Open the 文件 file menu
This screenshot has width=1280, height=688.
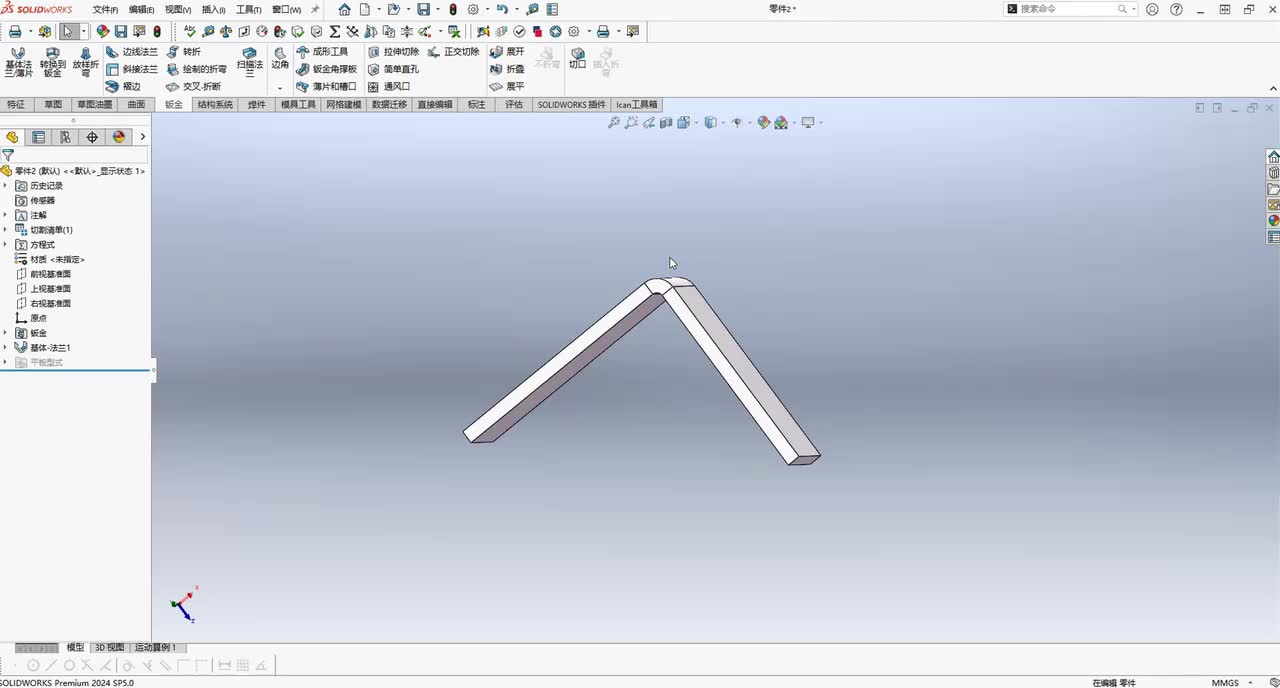pyautogui.click(x=105, y=9)
